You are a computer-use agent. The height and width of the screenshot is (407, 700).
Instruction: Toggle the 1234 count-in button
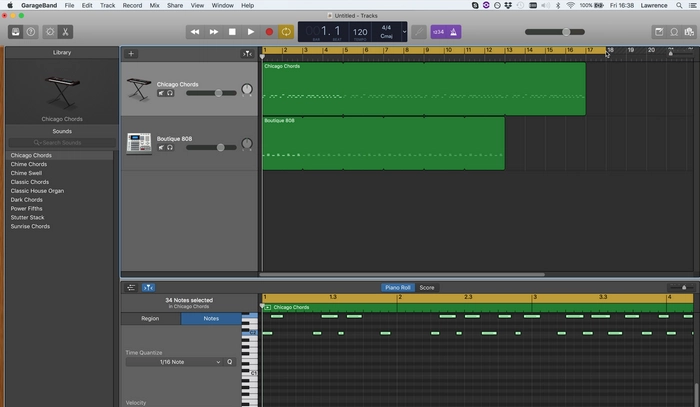438,32
